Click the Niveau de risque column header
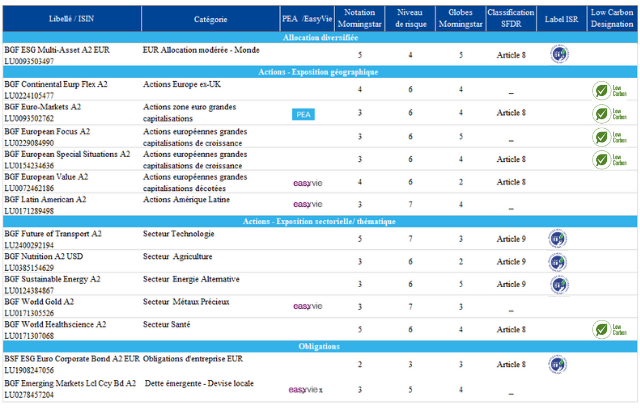This screenshot has width=640, height=410. pos(410,19)
